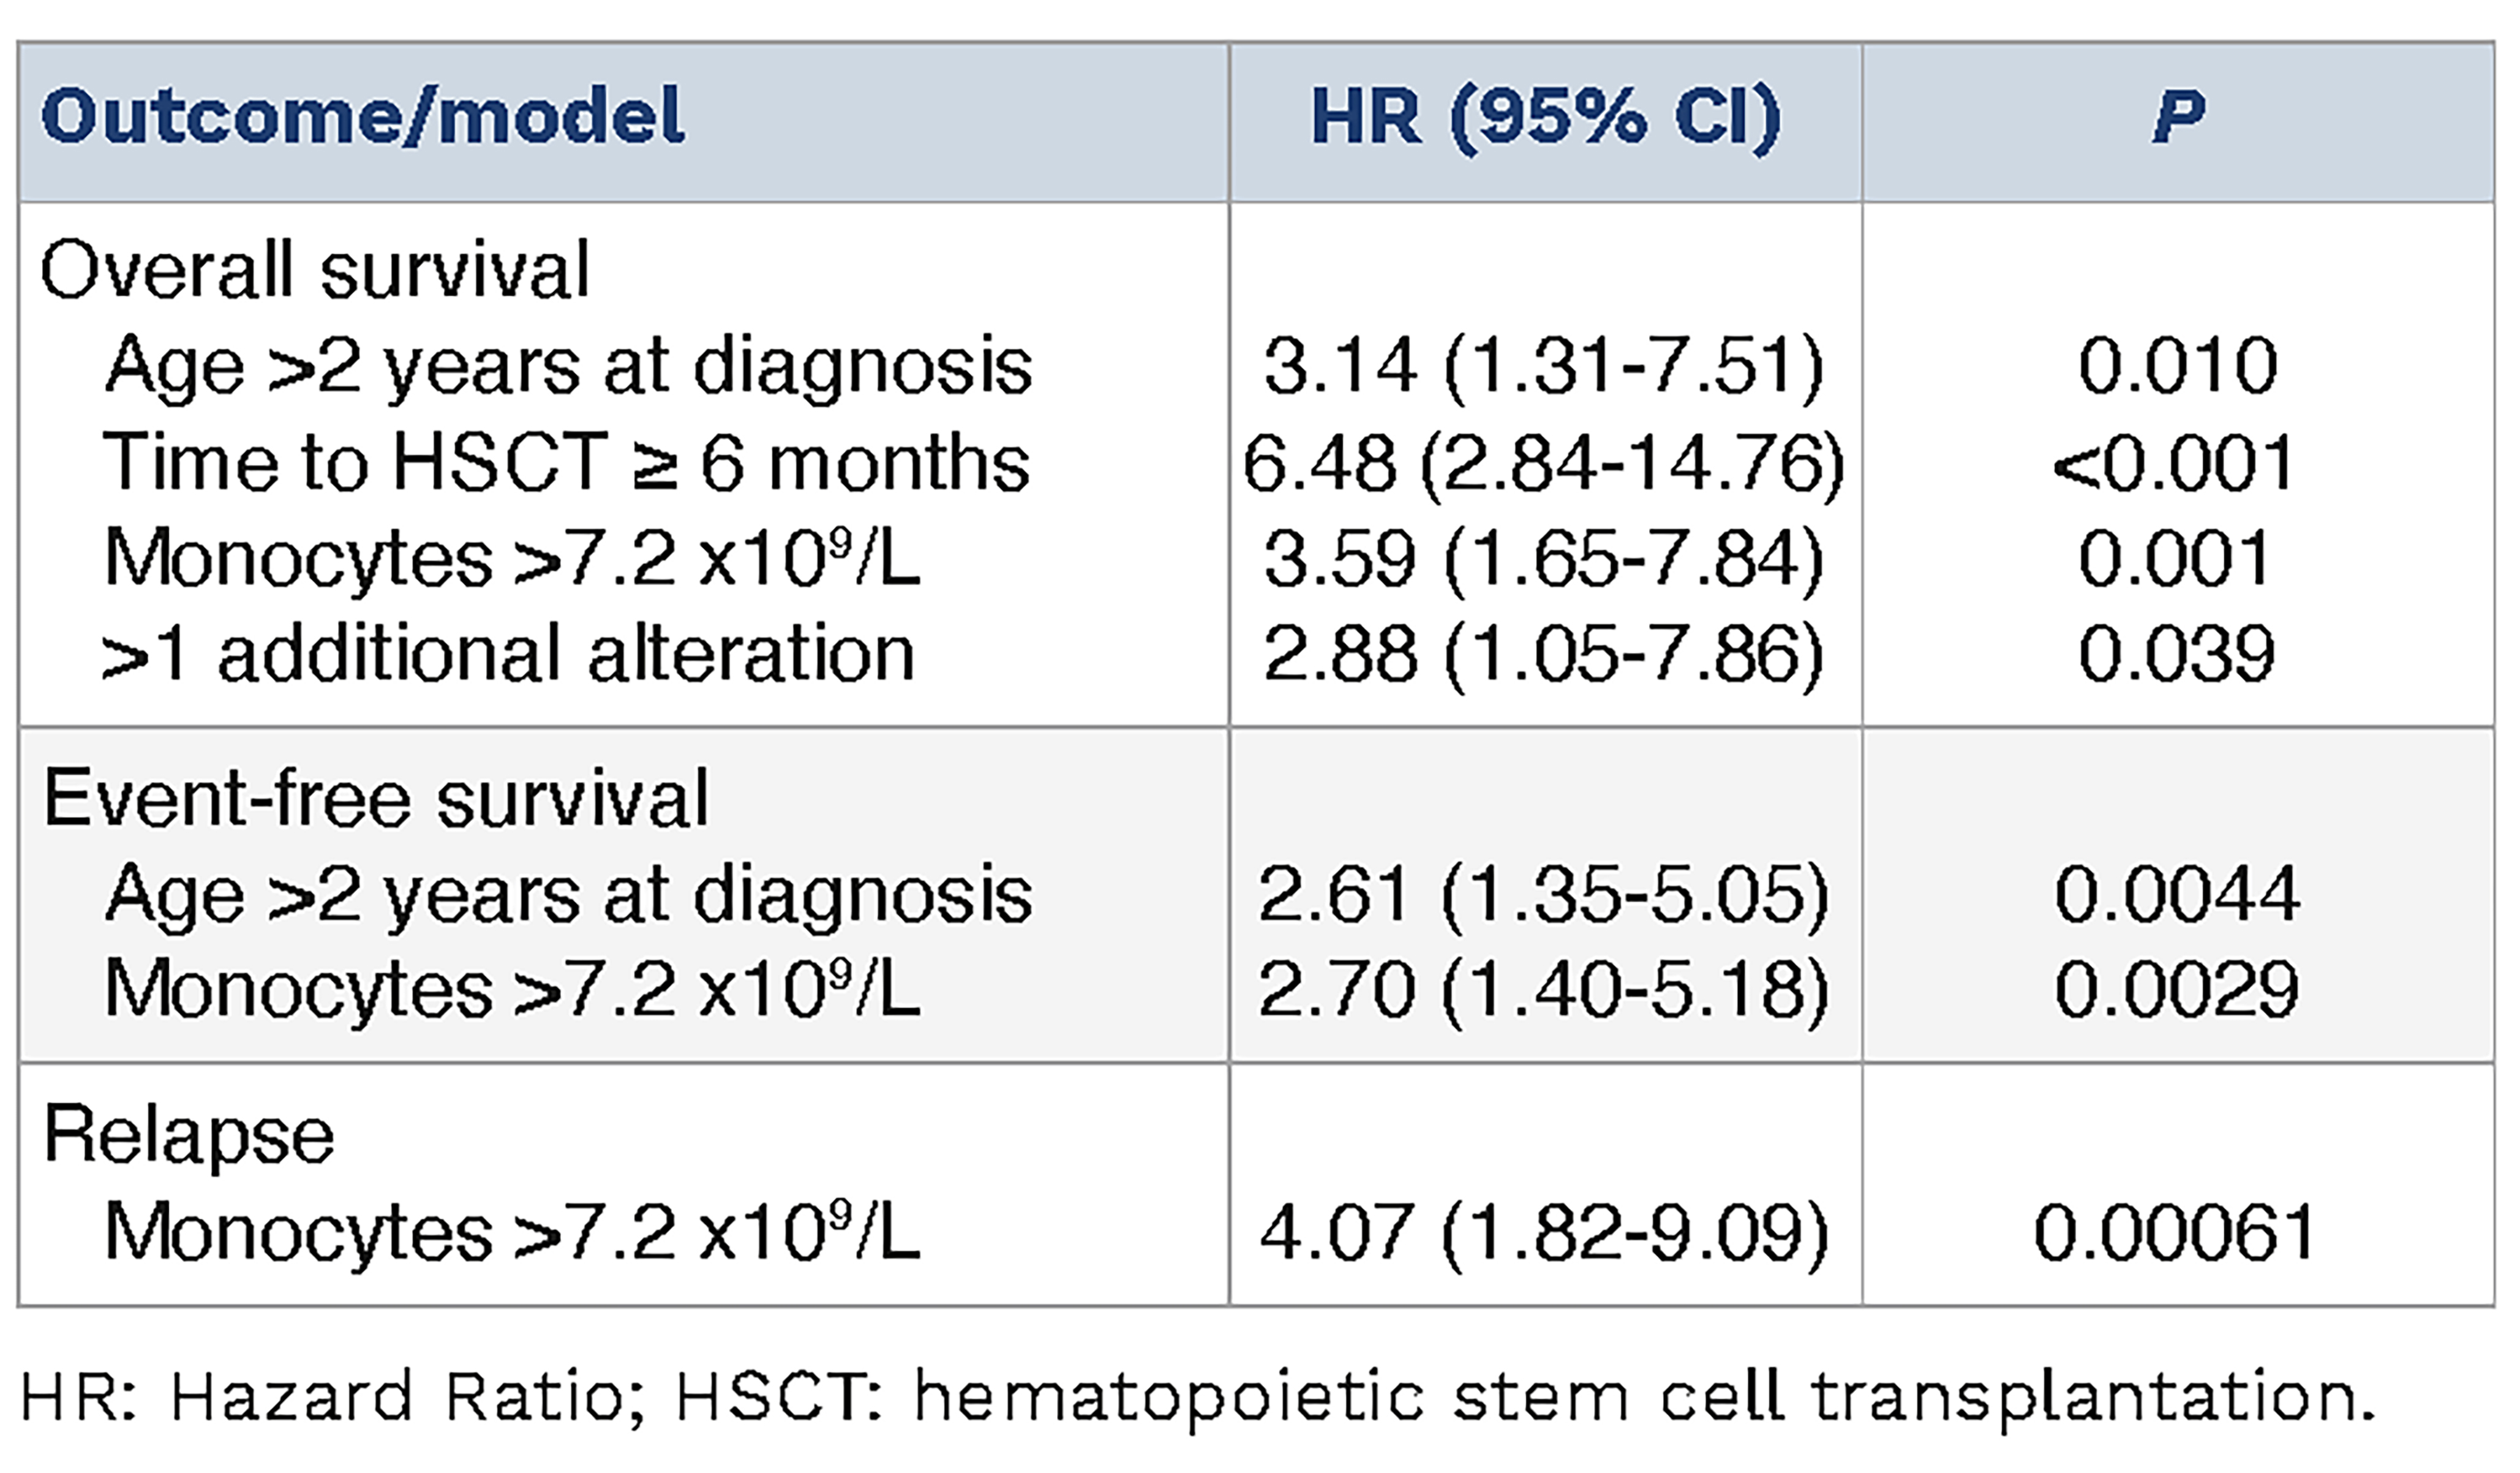Select the 2.61 (1.35-5.05) cell
This screenshot has width=2520, height=1473.
point(1544,894)
